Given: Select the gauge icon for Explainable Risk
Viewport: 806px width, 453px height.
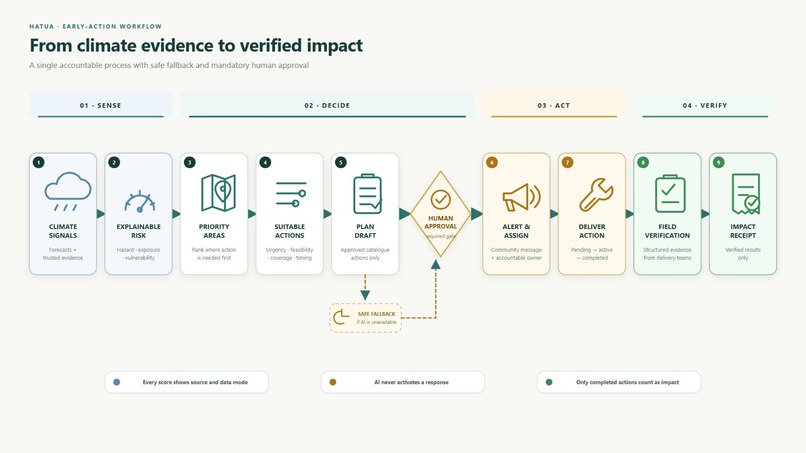Looking at the screenshot, I should tap(139, 202).
